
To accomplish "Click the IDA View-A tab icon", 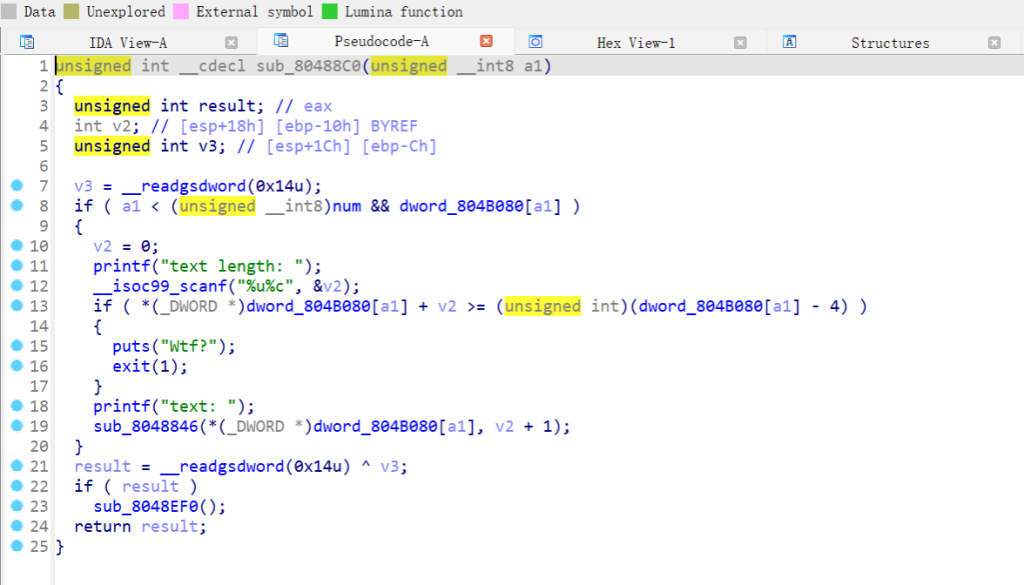I will click(27, 42).
